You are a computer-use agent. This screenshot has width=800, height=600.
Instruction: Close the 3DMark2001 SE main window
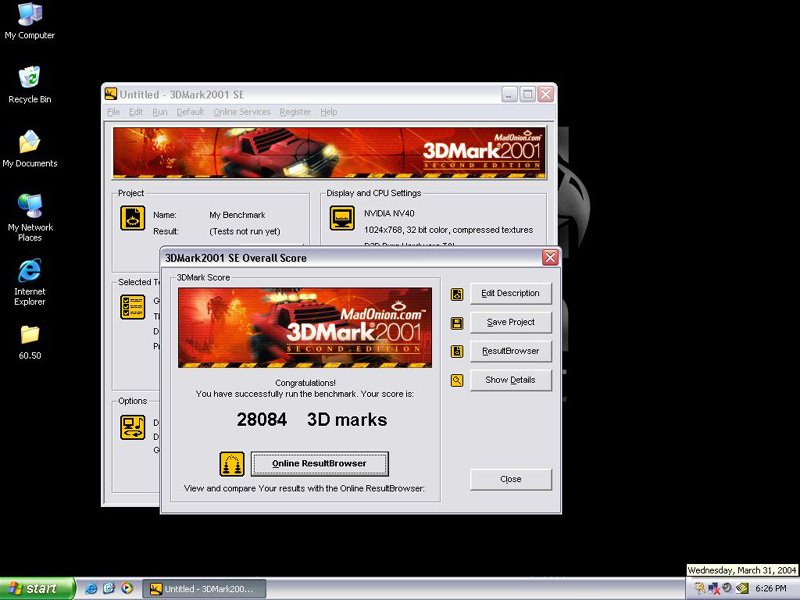coord(545,94)
